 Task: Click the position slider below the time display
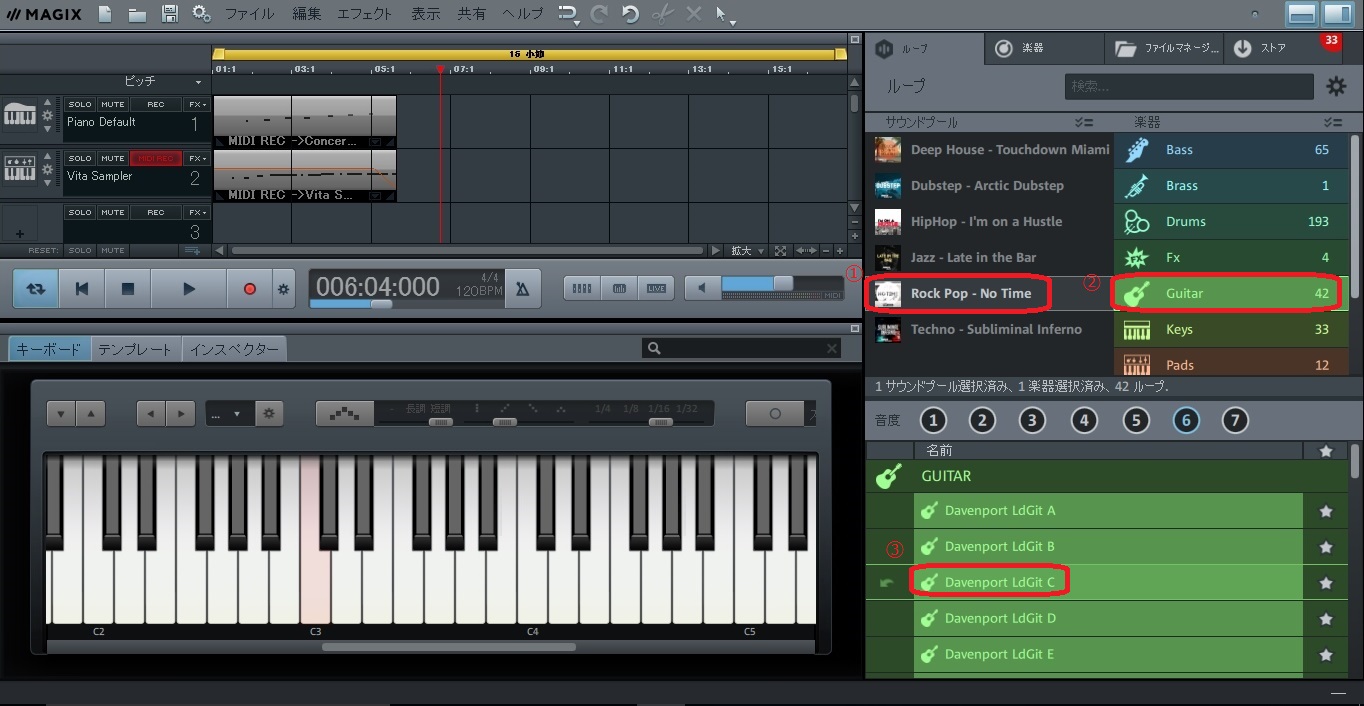381,304
